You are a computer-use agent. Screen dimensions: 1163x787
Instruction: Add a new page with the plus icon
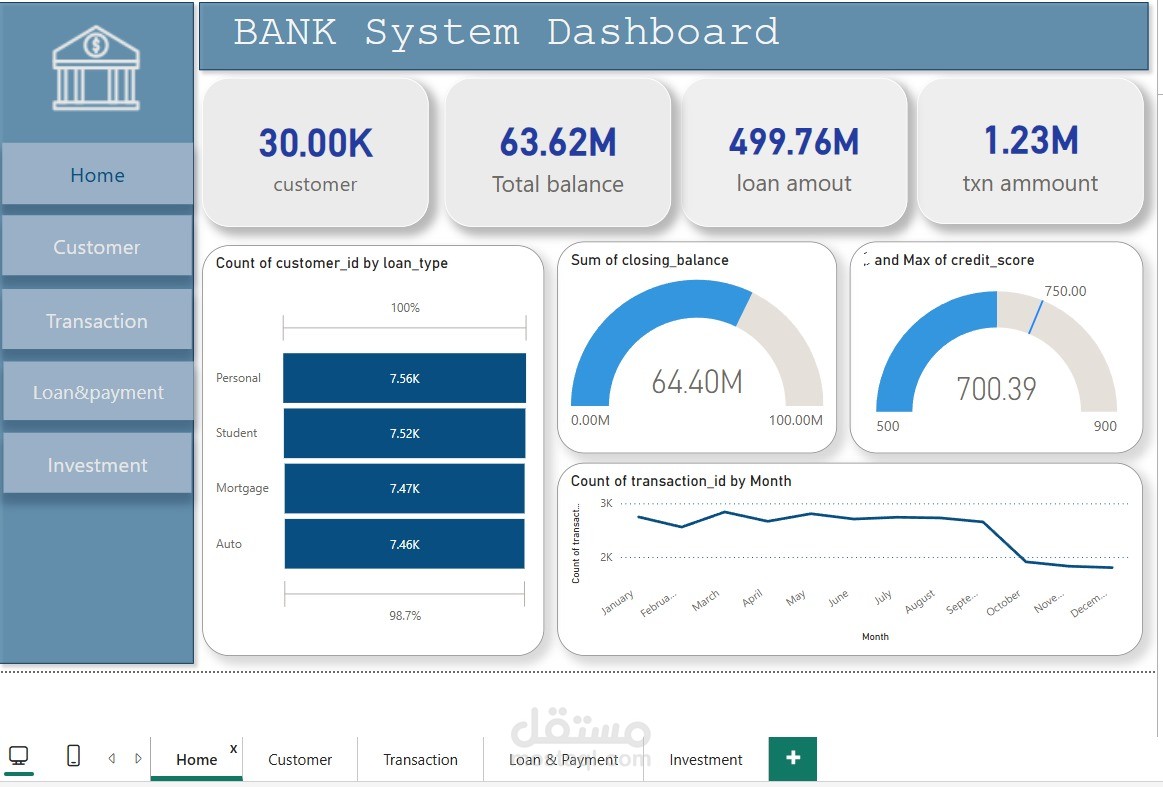792,758
